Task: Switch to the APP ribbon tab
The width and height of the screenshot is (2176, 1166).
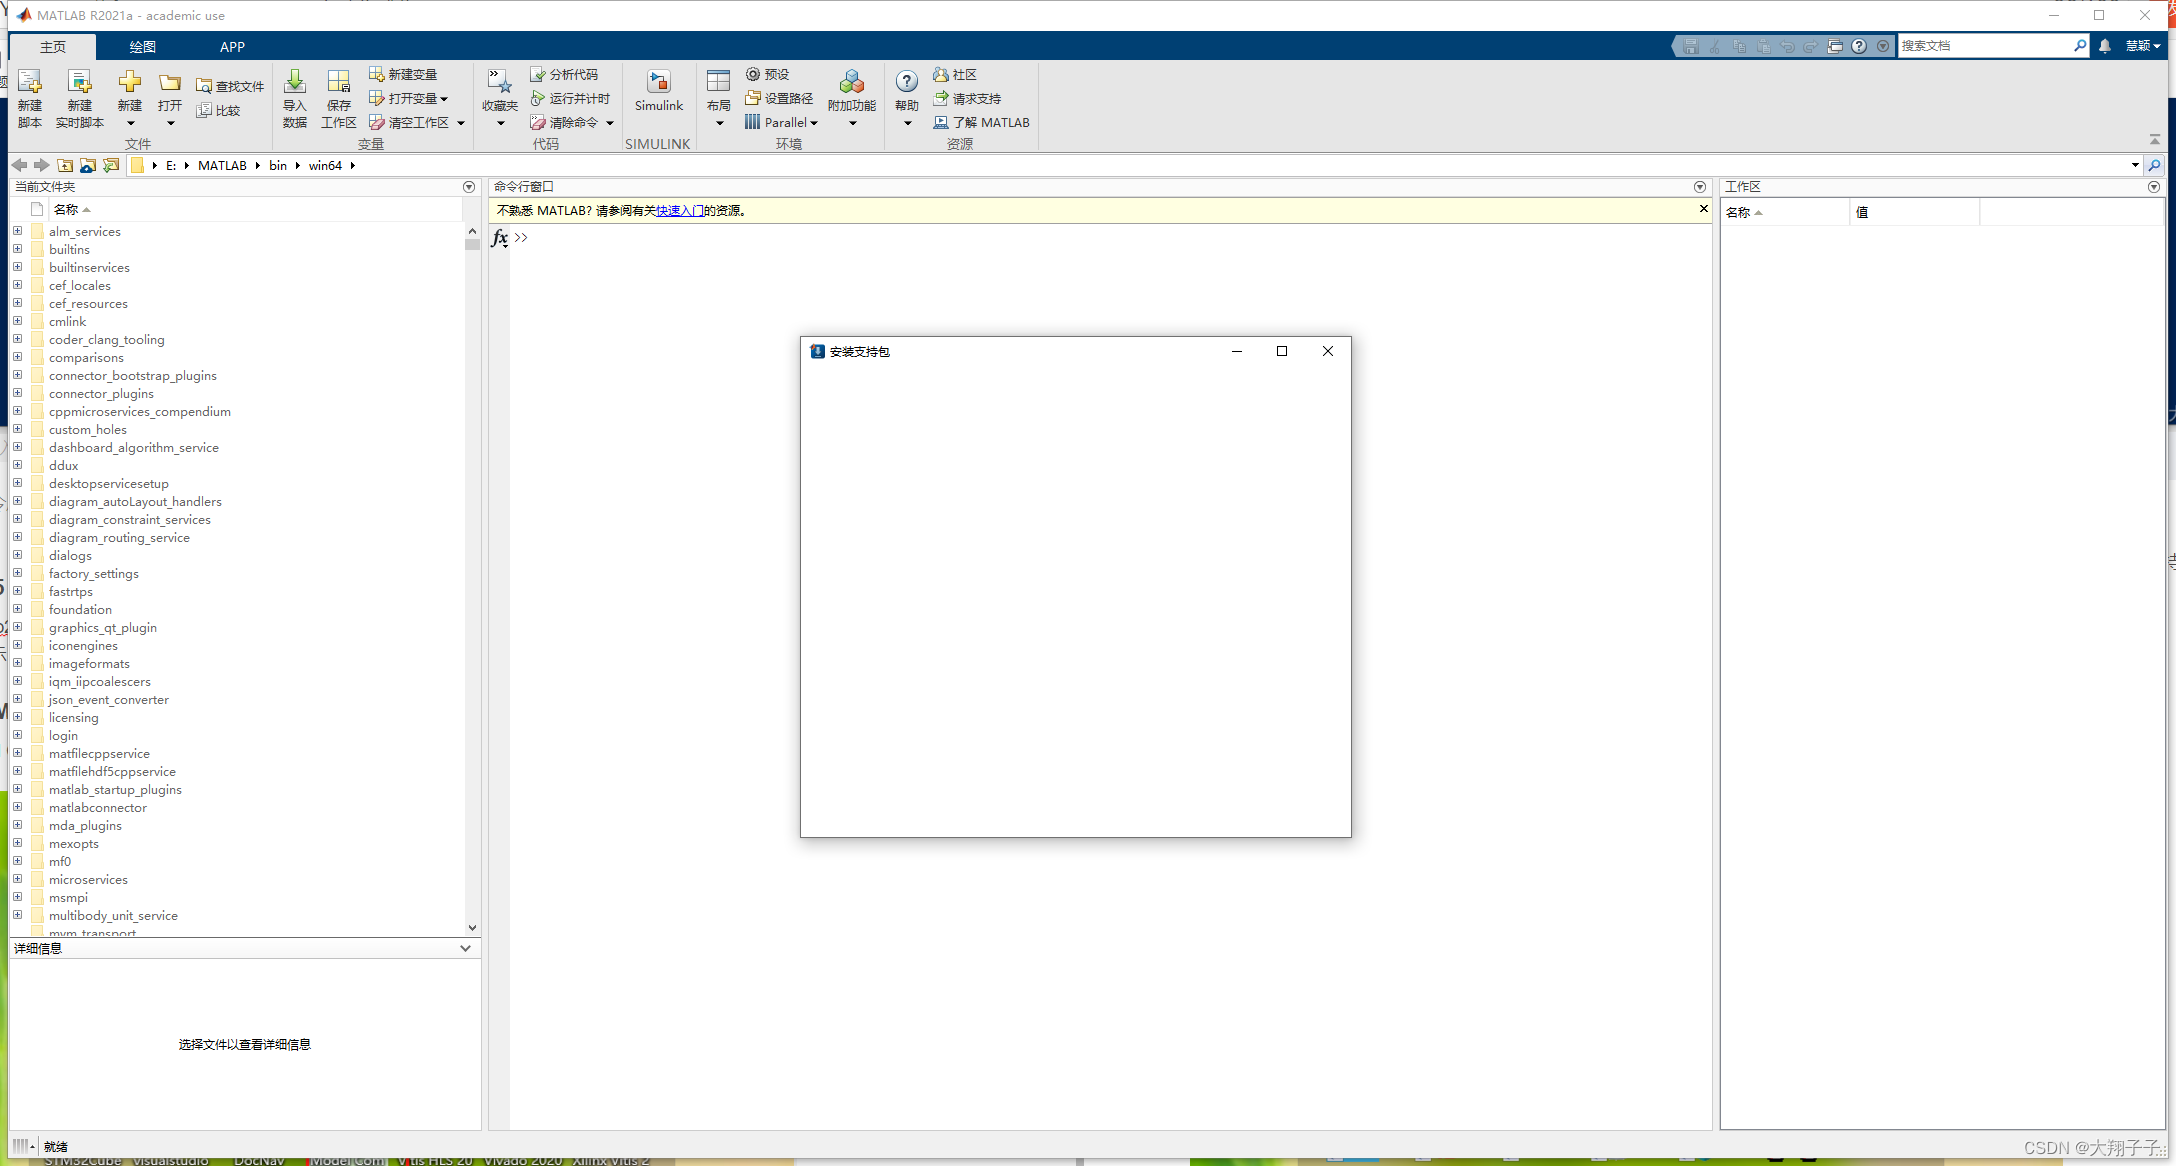Action: 232,46
